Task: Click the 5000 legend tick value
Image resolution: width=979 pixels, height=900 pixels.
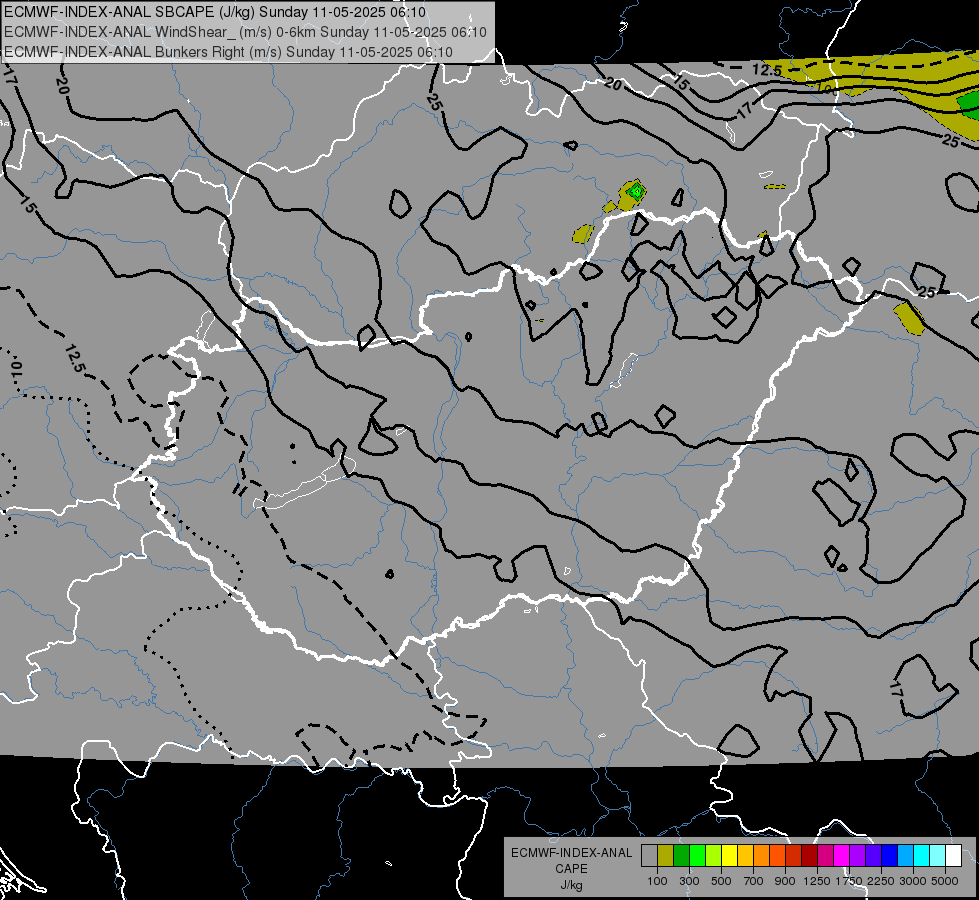Action: (945, 881)
